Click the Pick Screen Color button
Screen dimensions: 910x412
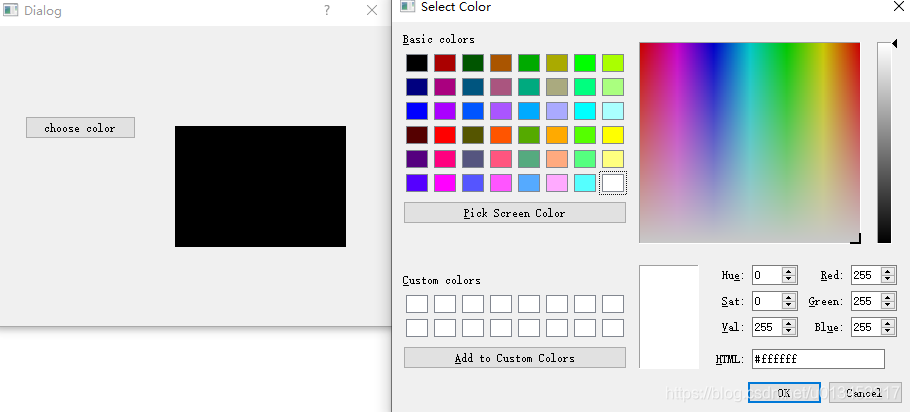tap(515, 213)
